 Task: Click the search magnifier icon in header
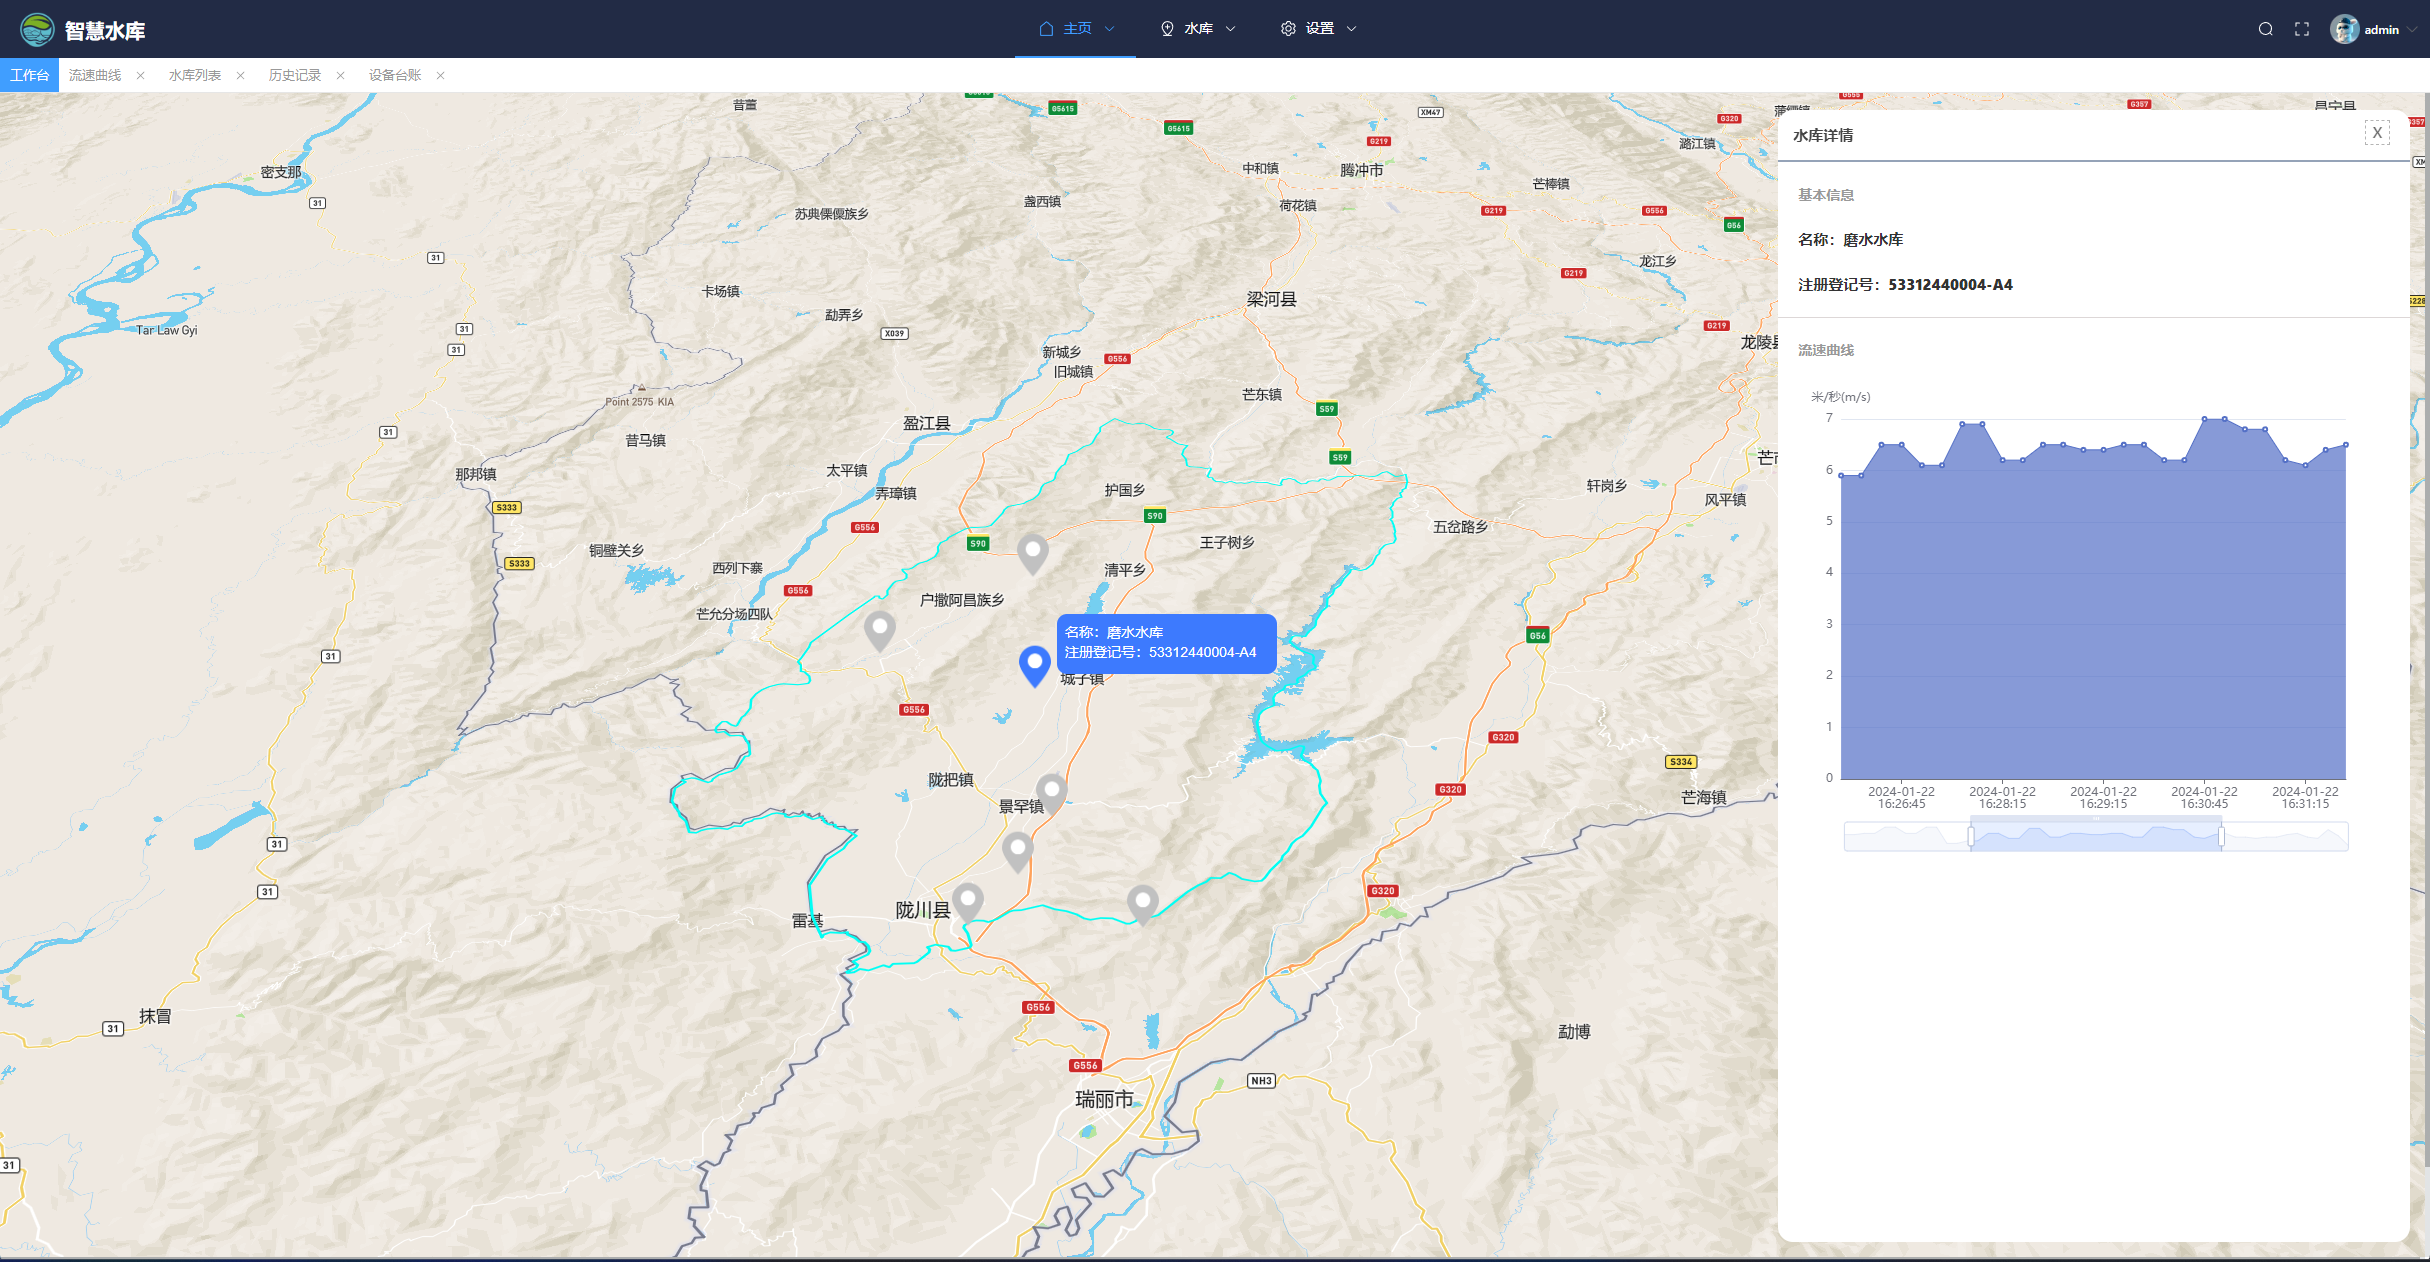pos(2265,29)
